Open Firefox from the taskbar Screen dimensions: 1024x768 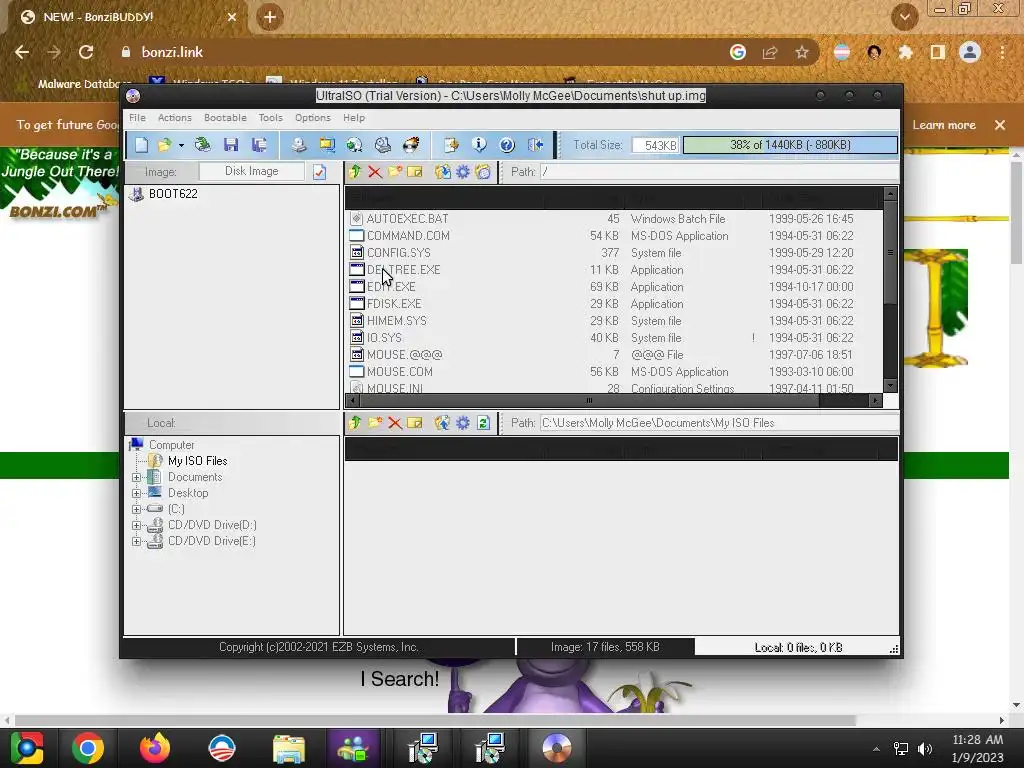click(155, 748)
